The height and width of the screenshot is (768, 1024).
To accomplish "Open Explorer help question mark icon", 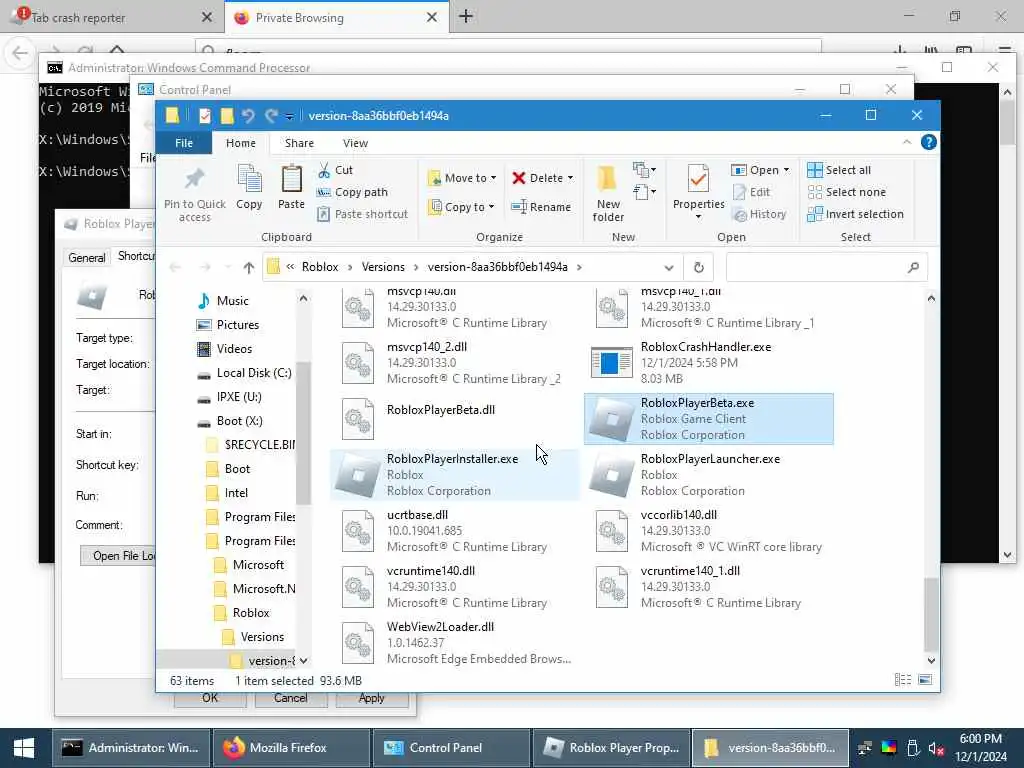I will 928,142.
